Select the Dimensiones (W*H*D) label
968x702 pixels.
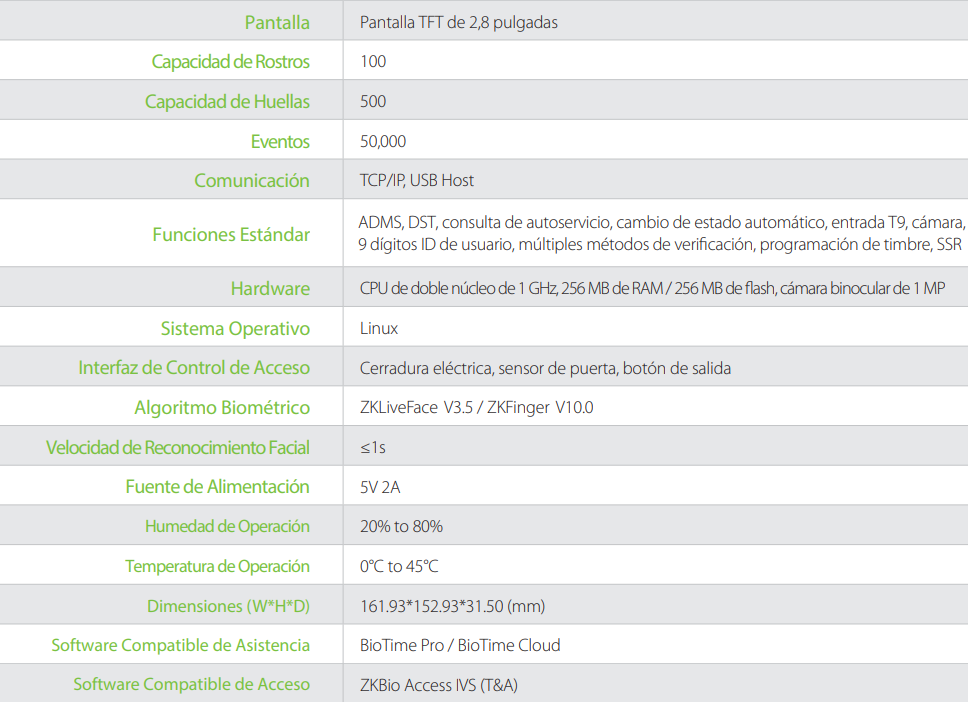click(x=228, y=606)
